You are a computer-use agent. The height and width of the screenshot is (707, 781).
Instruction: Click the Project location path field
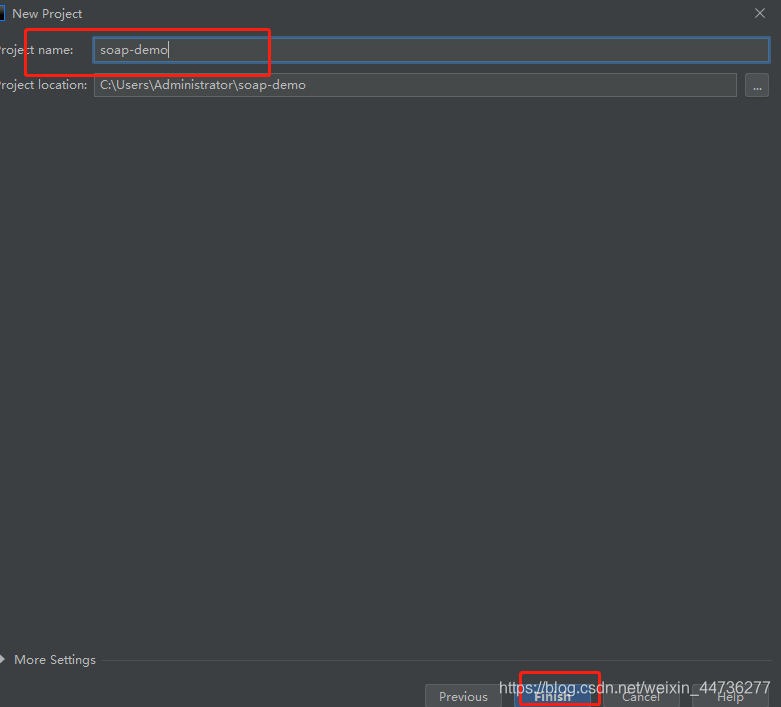point(415,85)
